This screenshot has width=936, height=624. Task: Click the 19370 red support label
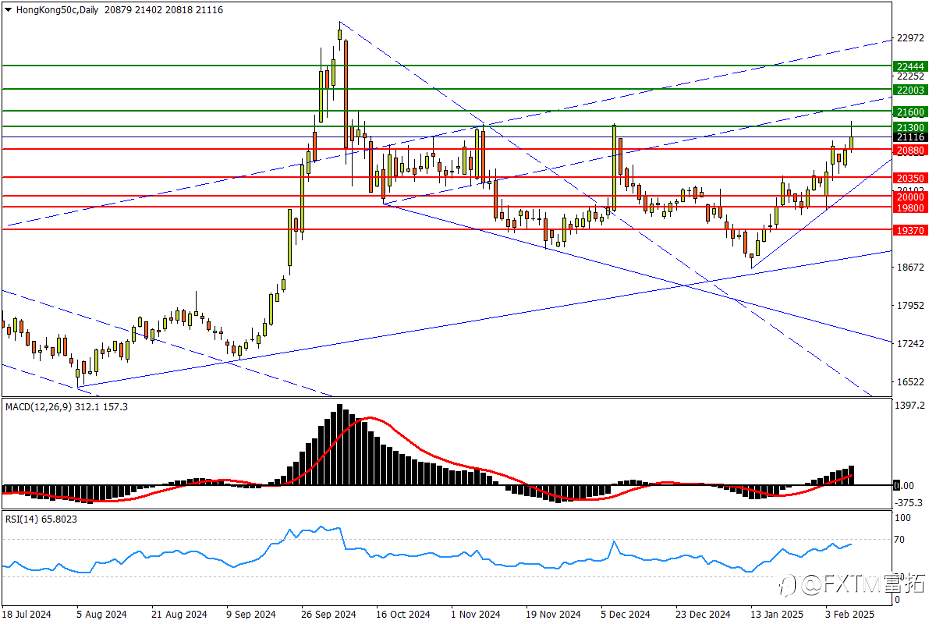pyautogui.click(x=910, y=230)
